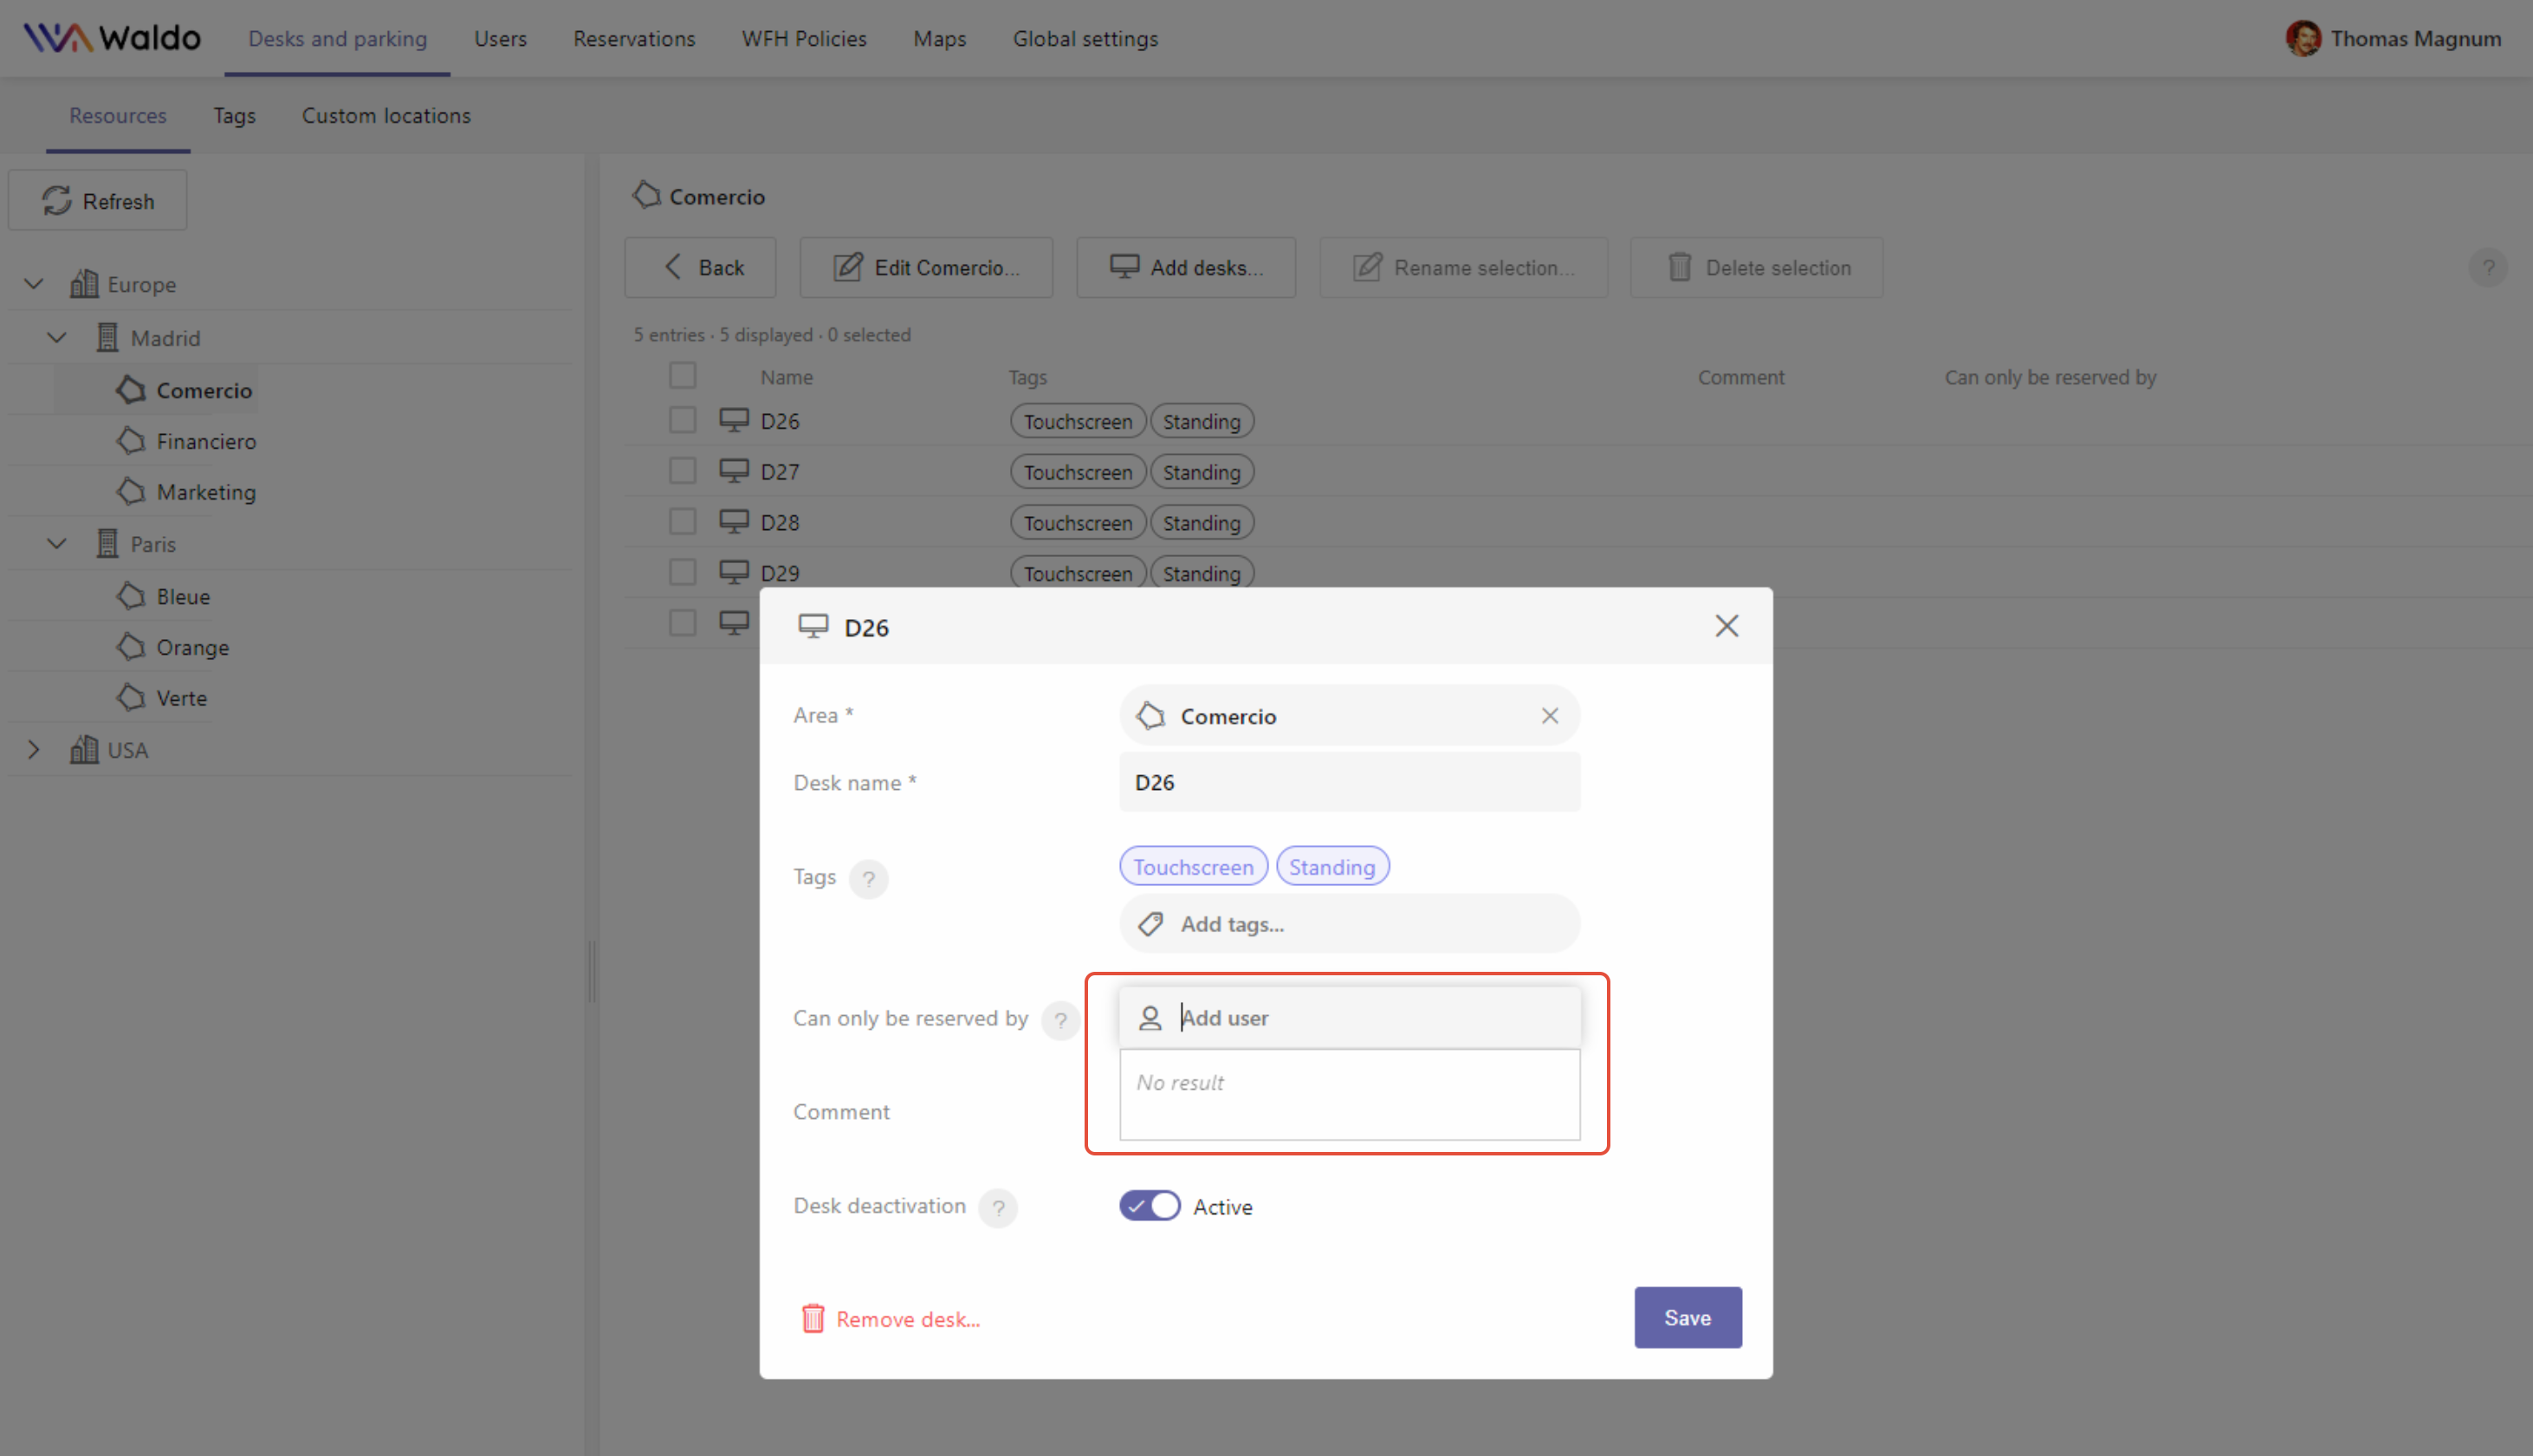Click Add desks button
2533x1456 pixels.
pos(1186,268)
